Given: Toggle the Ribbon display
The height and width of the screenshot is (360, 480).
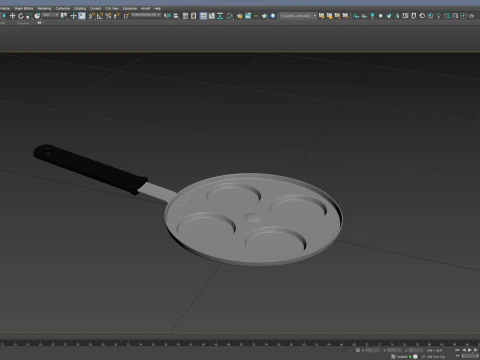Looking at the screenshot, I should click(x=203, y=16).
